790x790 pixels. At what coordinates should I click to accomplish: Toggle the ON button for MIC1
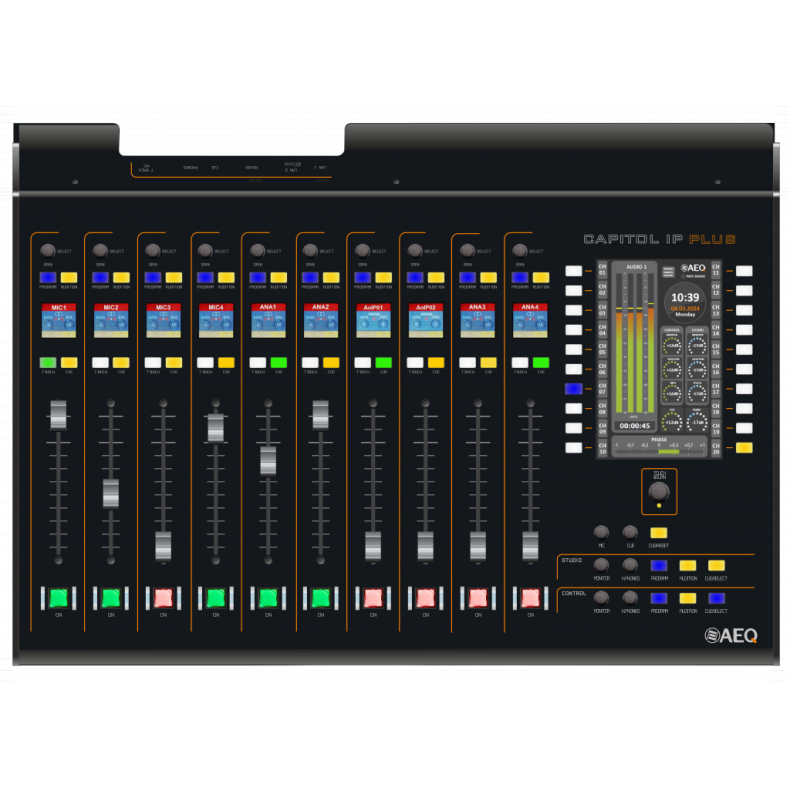tap(58, 598)
